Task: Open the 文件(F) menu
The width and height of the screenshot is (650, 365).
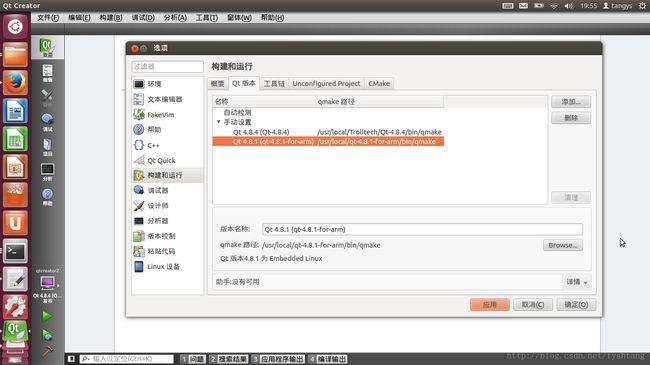Action: (x=48, y=17)
